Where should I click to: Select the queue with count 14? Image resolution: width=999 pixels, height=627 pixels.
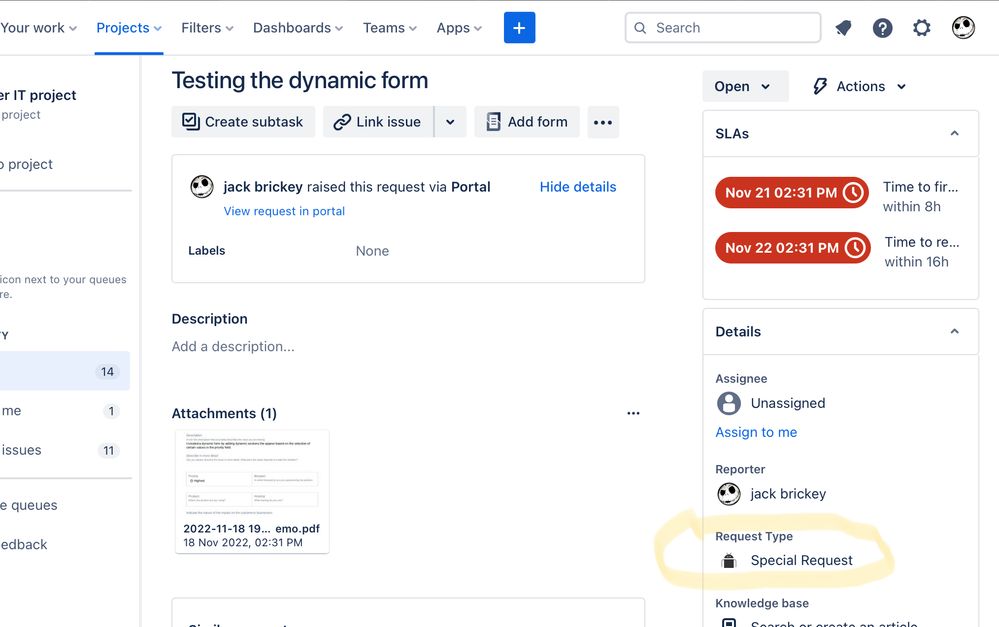click(x=64, y=371)
